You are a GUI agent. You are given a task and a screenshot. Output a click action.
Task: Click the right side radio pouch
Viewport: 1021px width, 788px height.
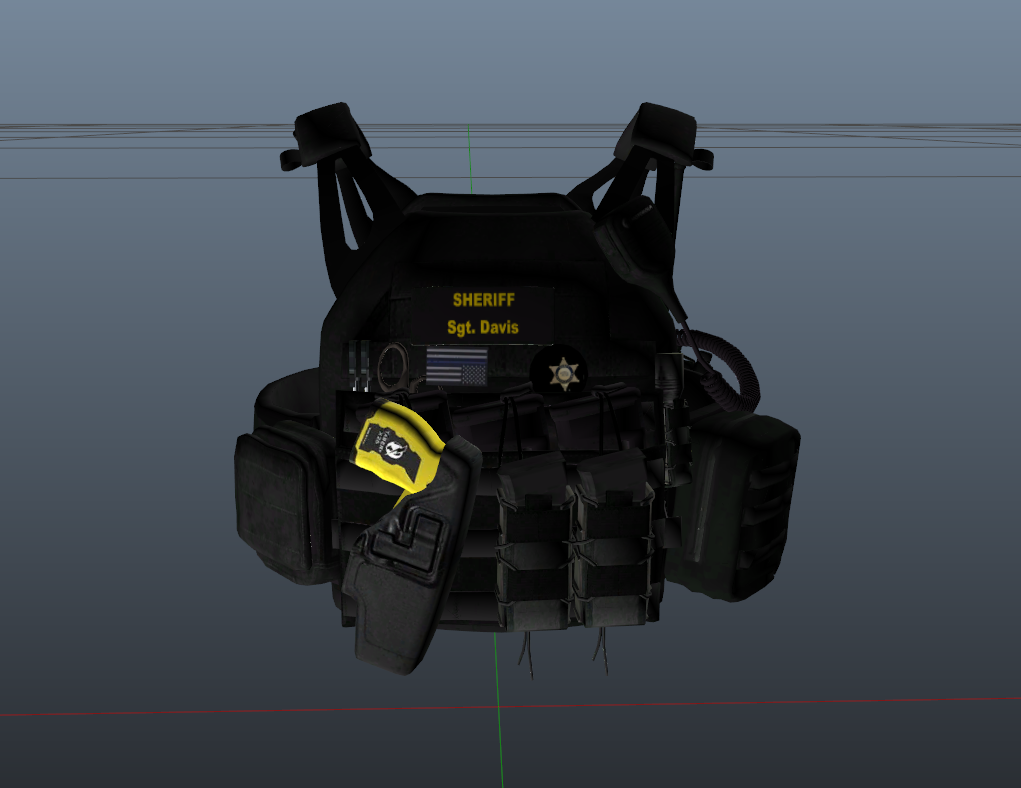[745, 505]
